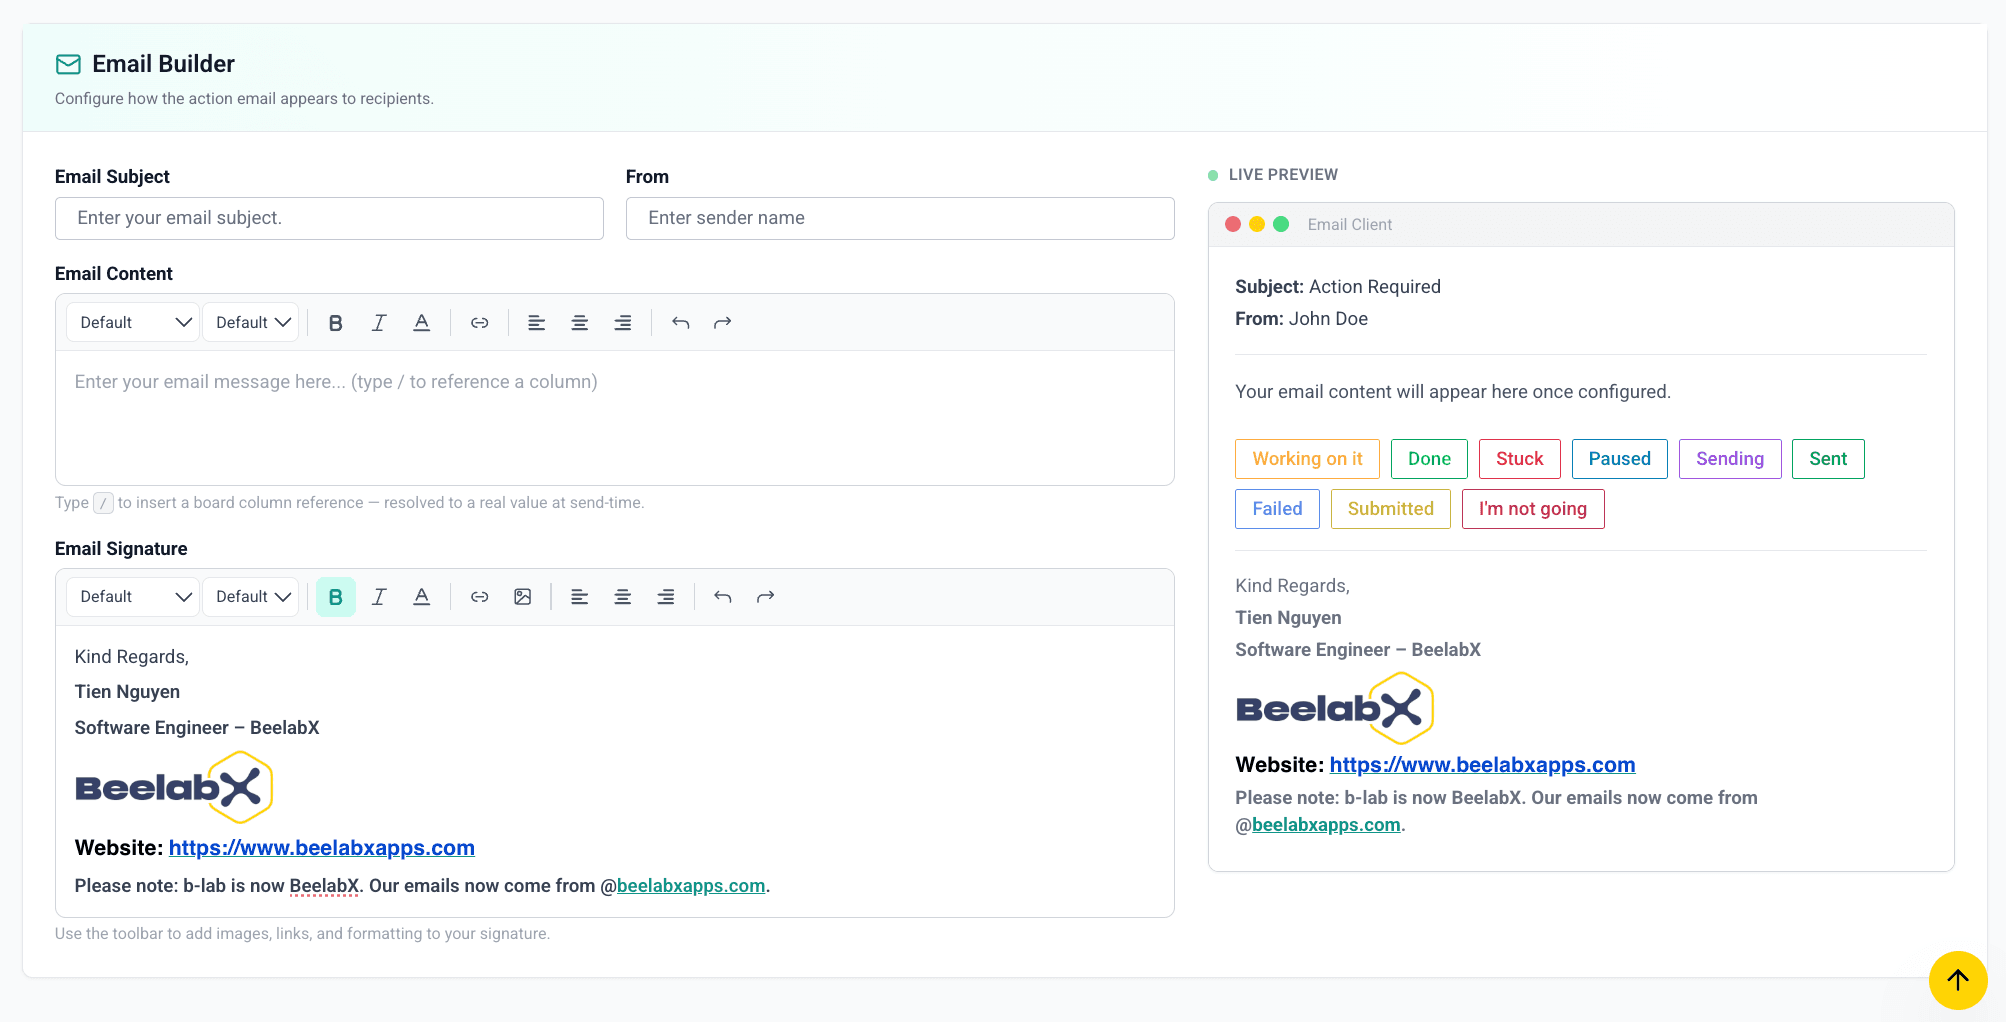Redo in Email Content toolbar

point(723,322)
